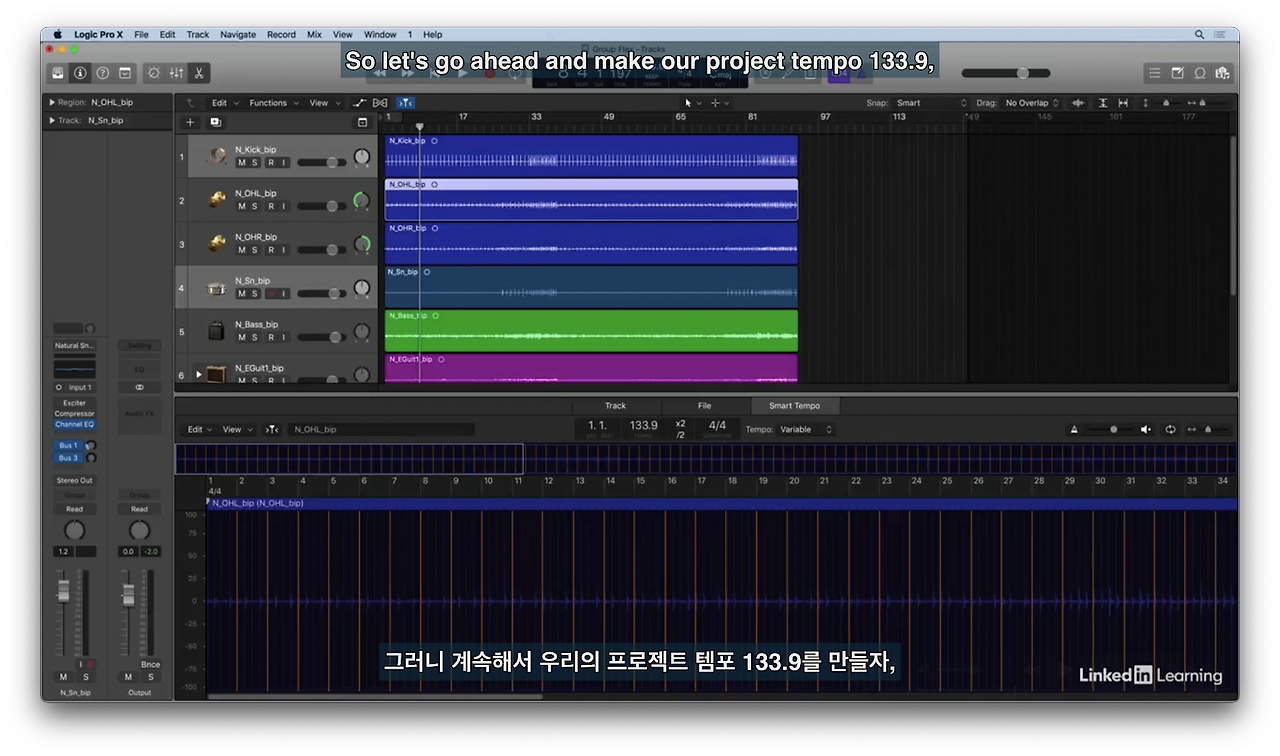The width and height of the screenshot is (1280, 756).
Task: Expand N_EGuit1_bip track stack triangle
Action: click(198, 375)
